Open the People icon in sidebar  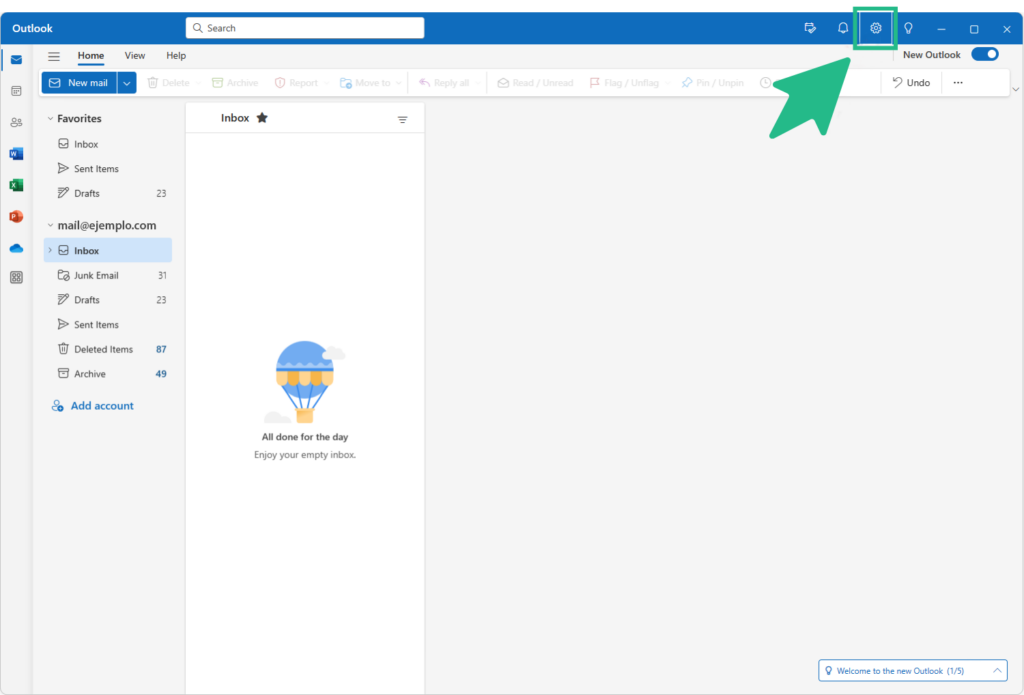[16, 123]
